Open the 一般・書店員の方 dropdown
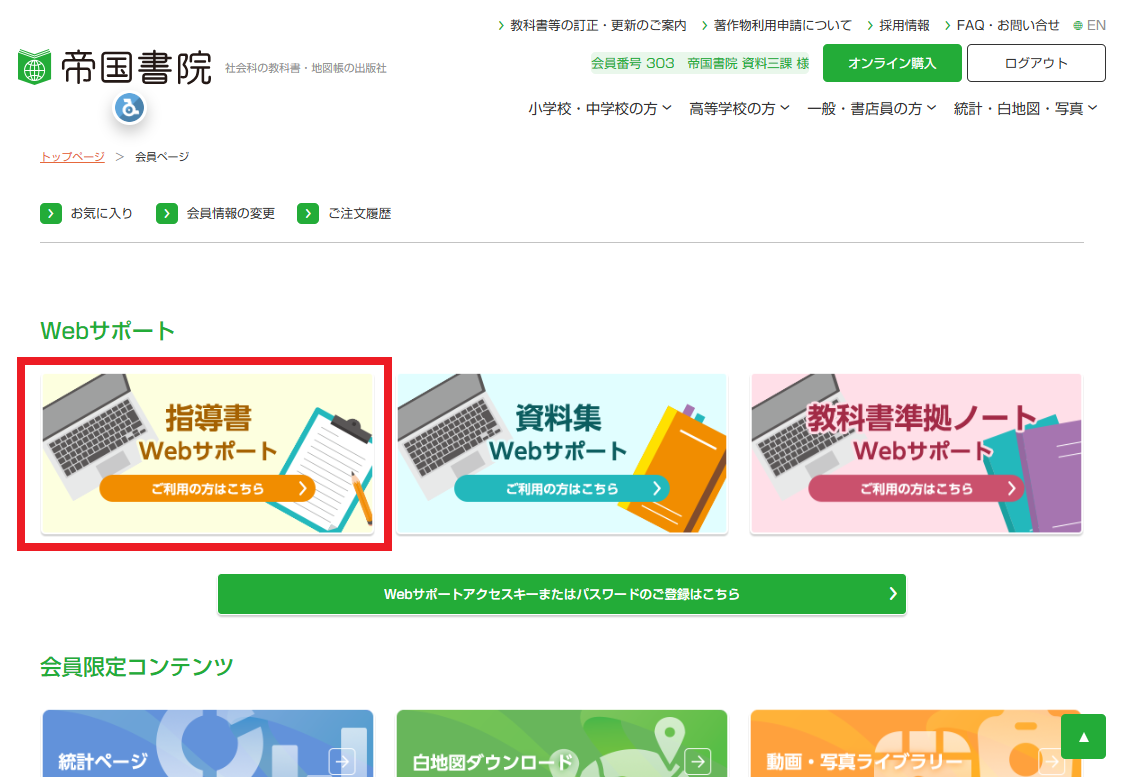Viewport: 1124px width, 777px height. pos(871,109)
